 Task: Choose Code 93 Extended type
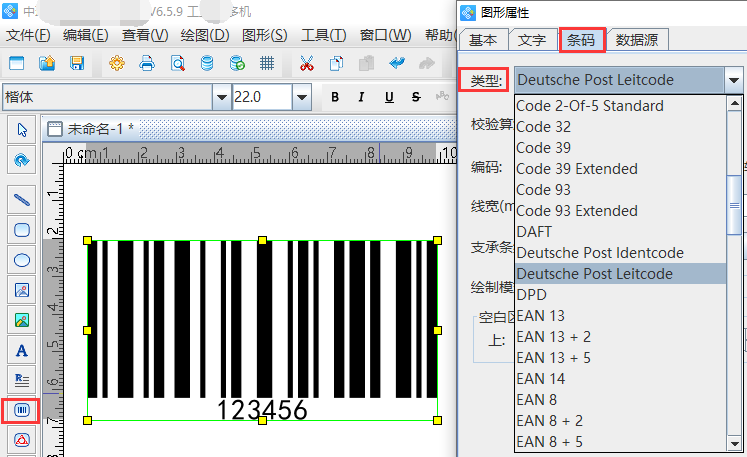[620, 211]
